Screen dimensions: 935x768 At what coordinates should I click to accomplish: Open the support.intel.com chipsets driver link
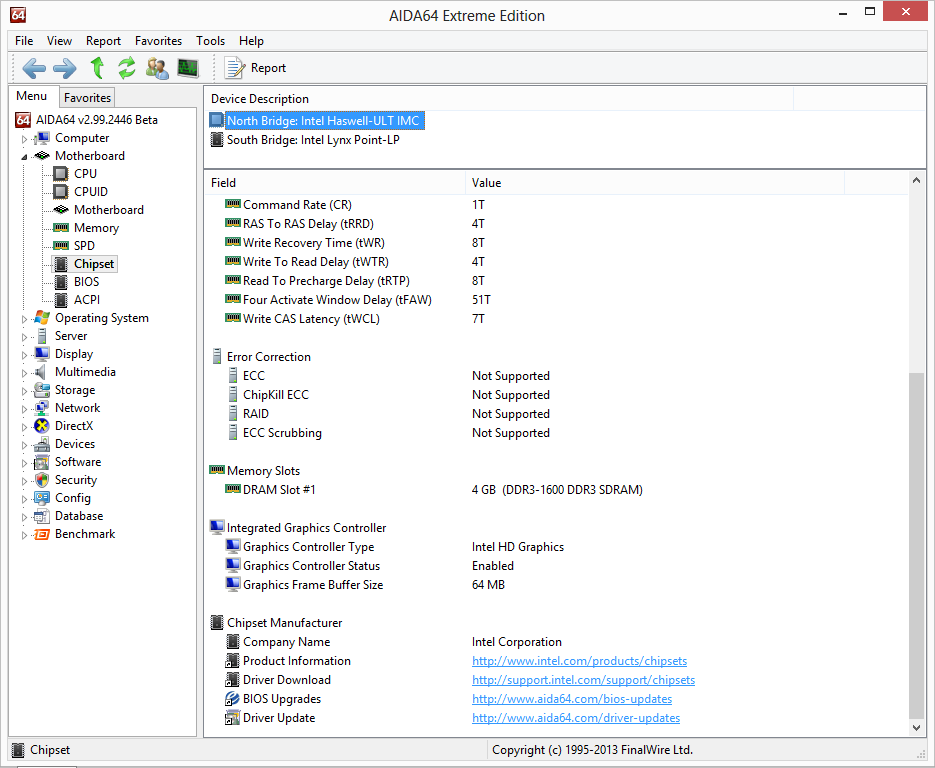coord(583,680)
